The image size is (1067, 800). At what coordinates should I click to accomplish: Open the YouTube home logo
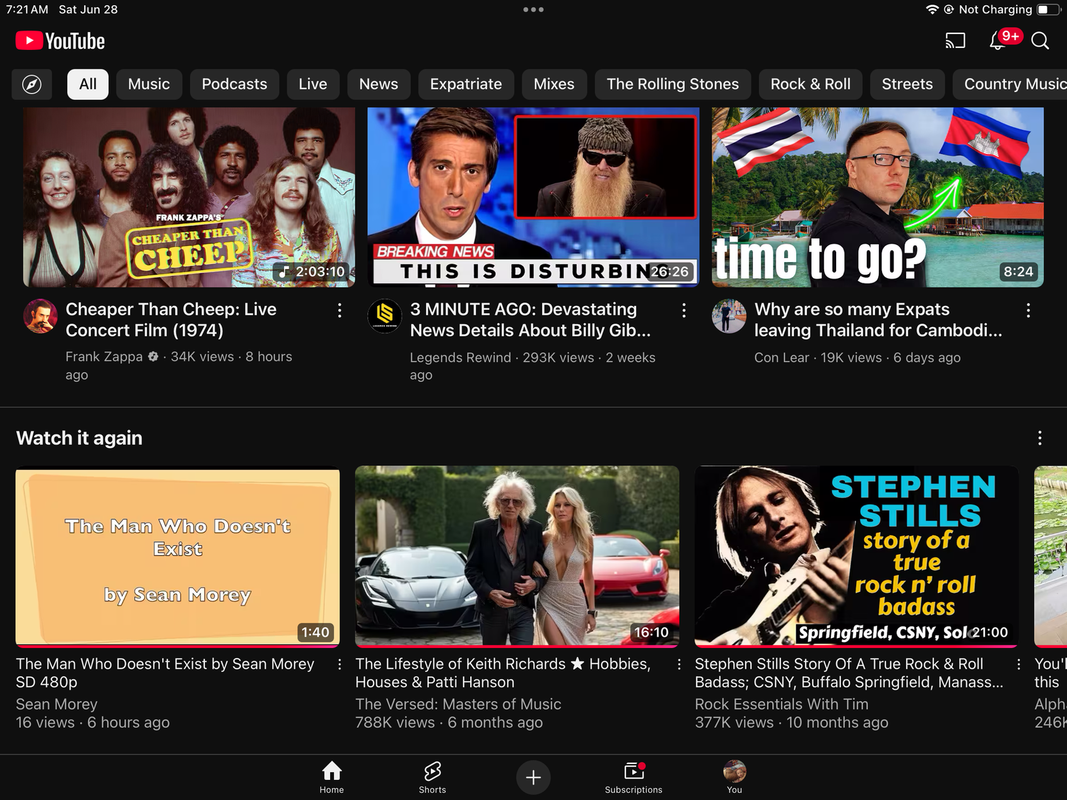60,41
